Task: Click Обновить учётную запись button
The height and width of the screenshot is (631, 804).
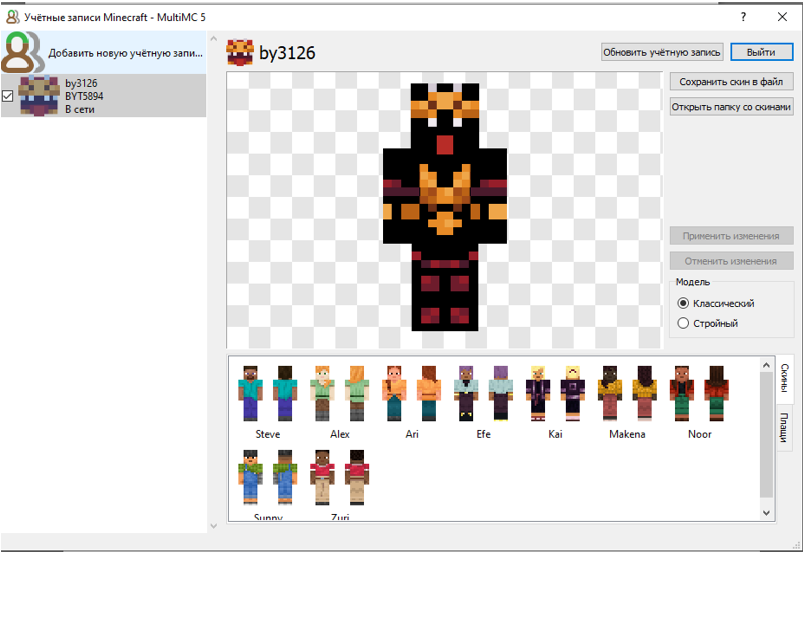Action: 662,52
